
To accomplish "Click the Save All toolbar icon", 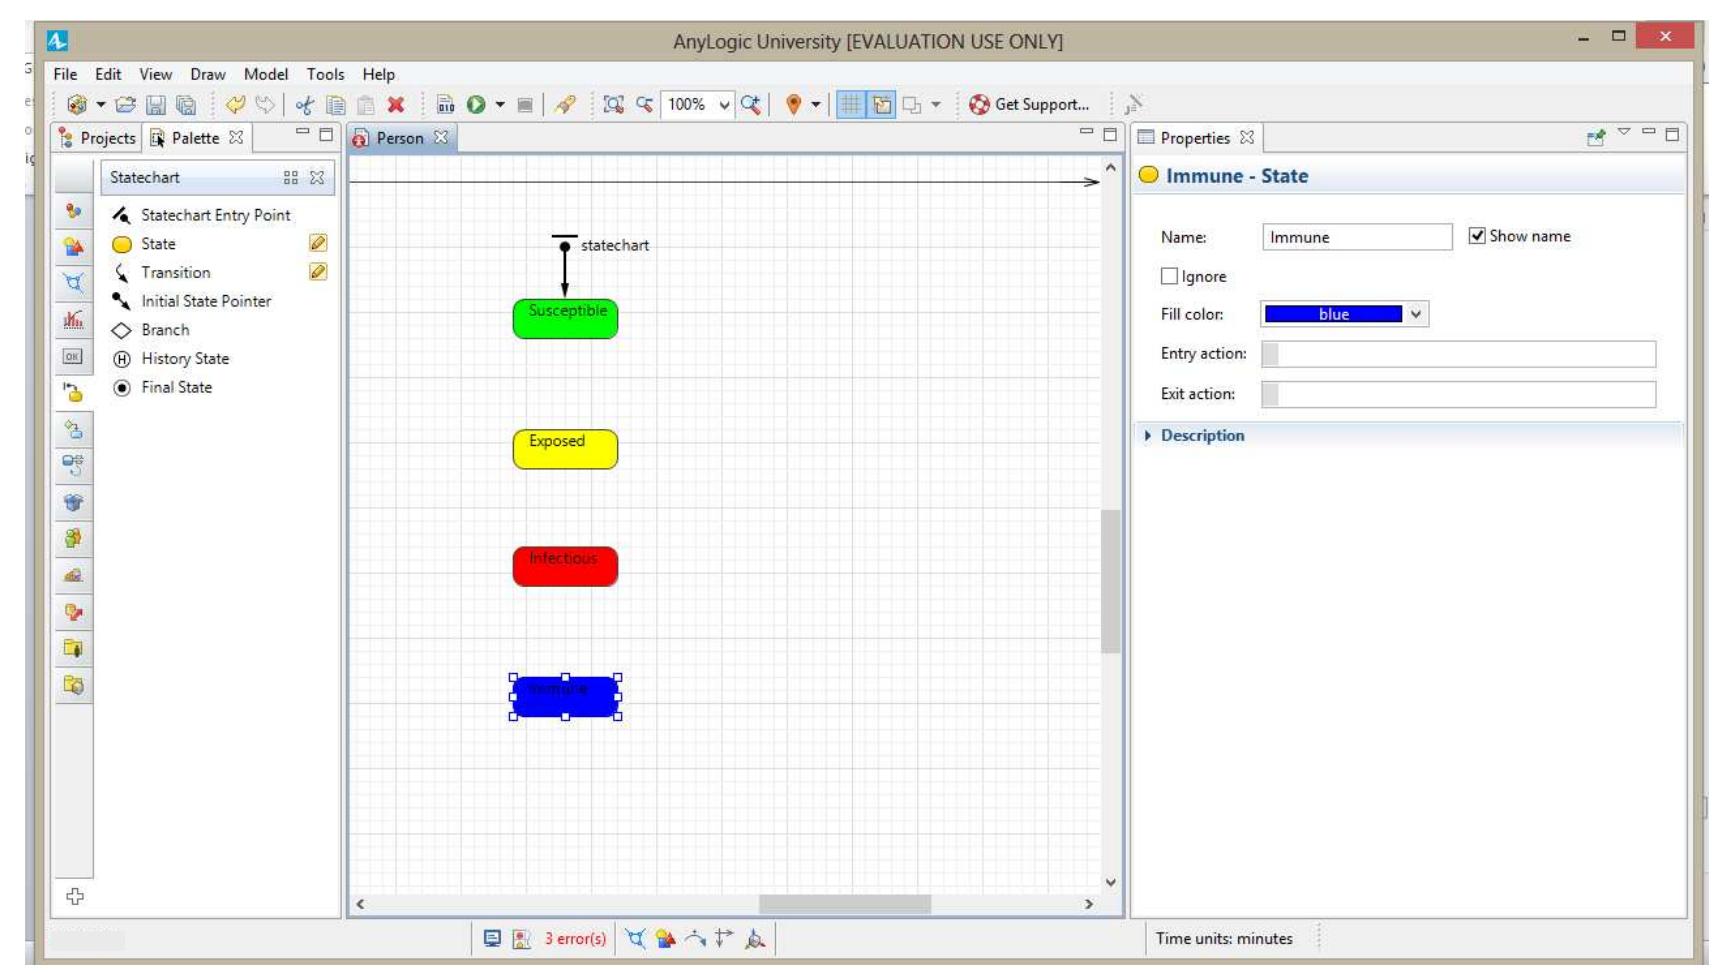I will click(x=185, y=104).
